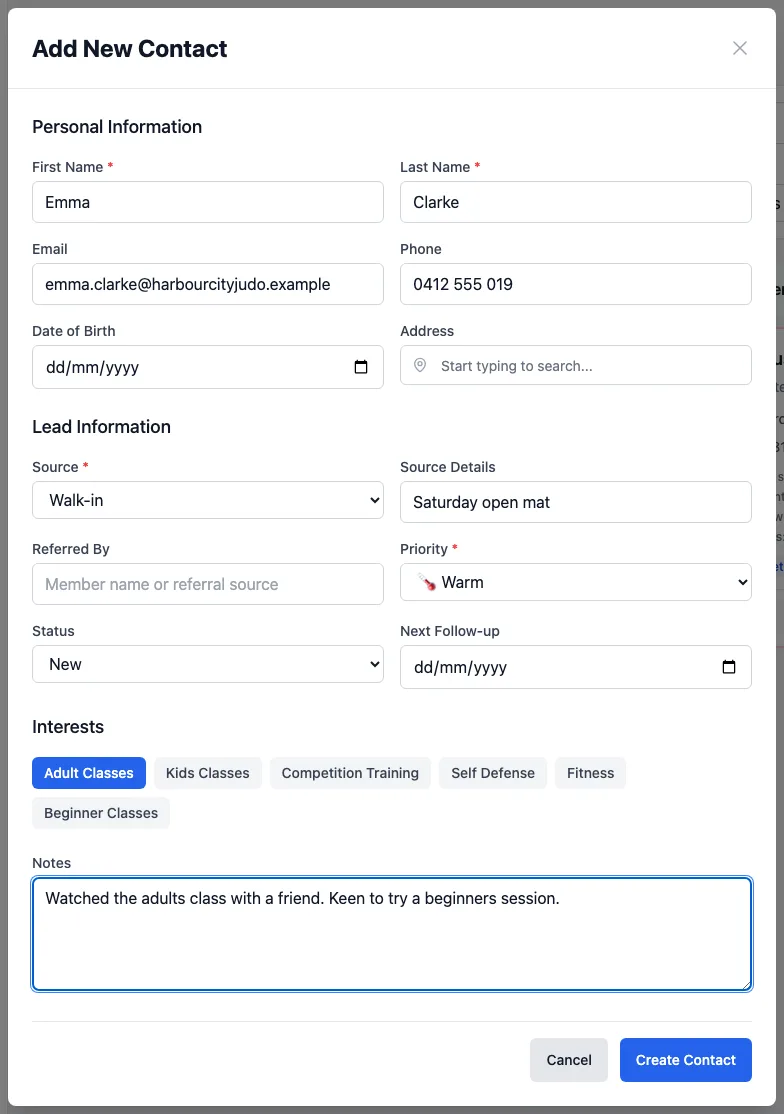Toggle the Beginner Classes interest chip
This screenshot has height=1114, width=784.
click(x=101, y=813)
